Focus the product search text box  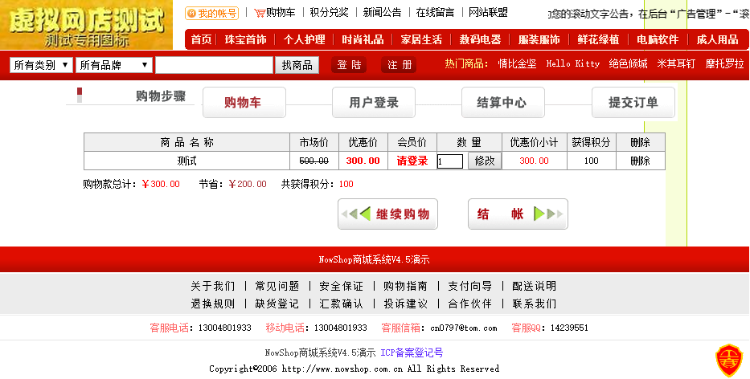[214, 65]
